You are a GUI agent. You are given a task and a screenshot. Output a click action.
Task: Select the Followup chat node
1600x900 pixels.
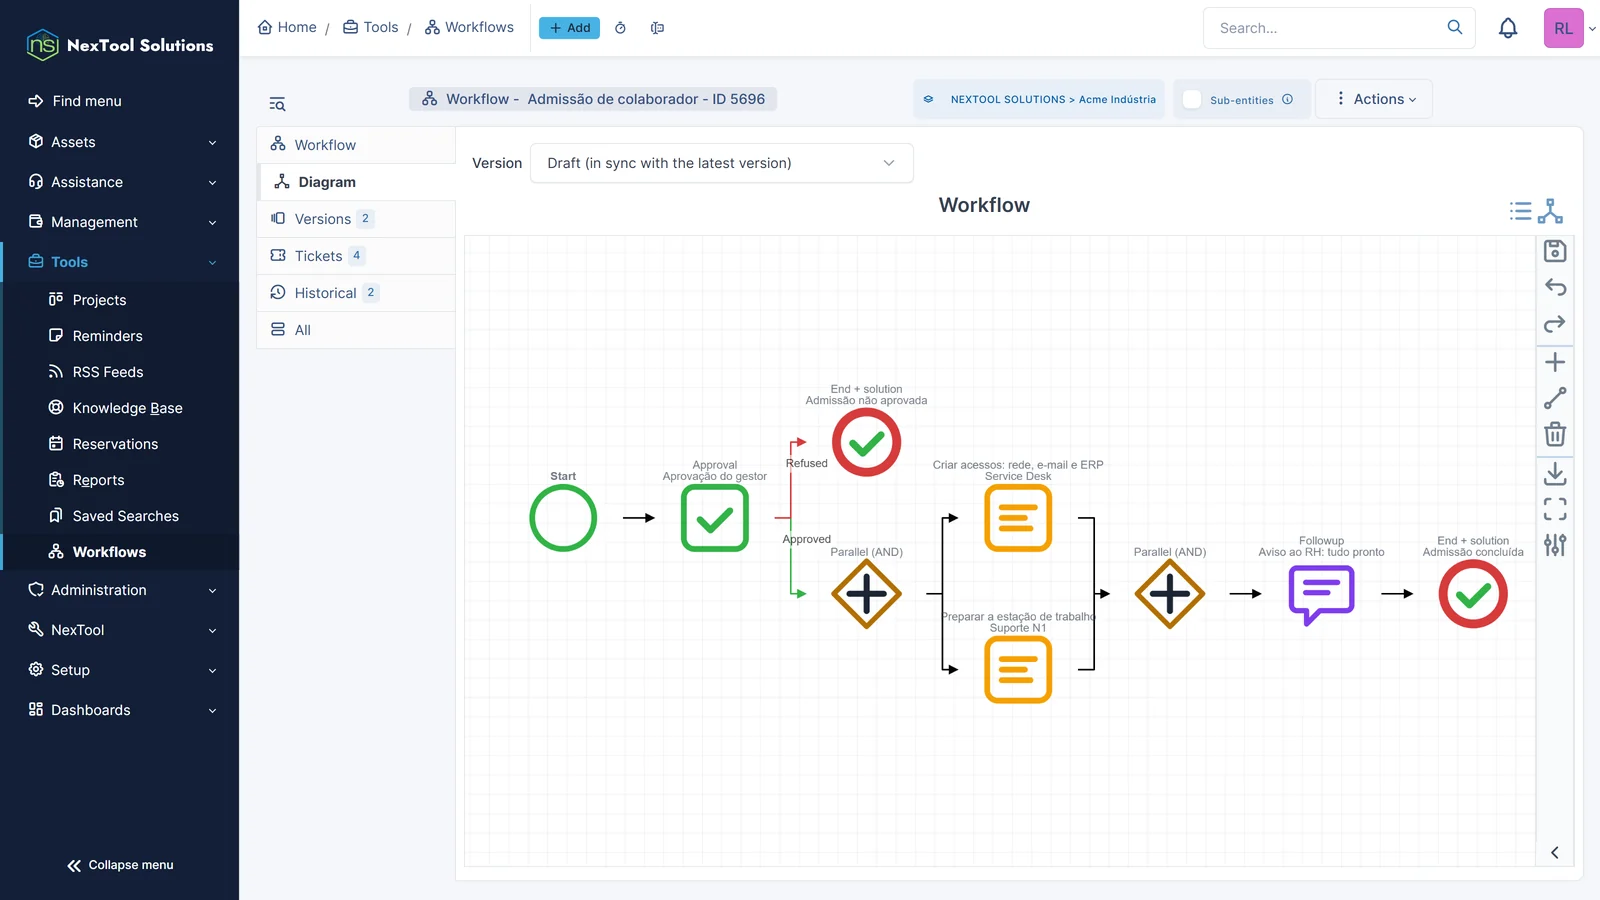1321,594
